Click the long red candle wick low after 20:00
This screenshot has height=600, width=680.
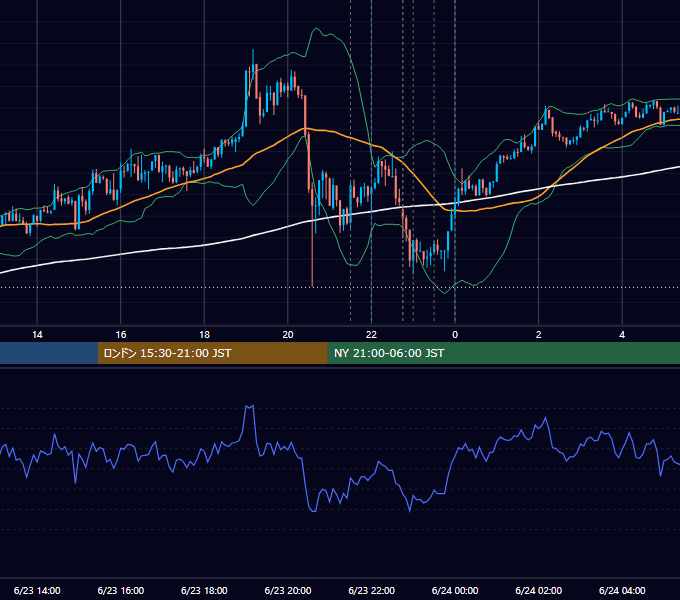coord(312,284)
